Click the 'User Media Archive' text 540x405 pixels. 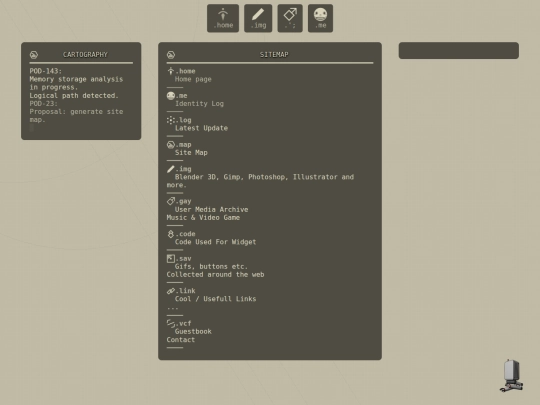coord(211,209)
